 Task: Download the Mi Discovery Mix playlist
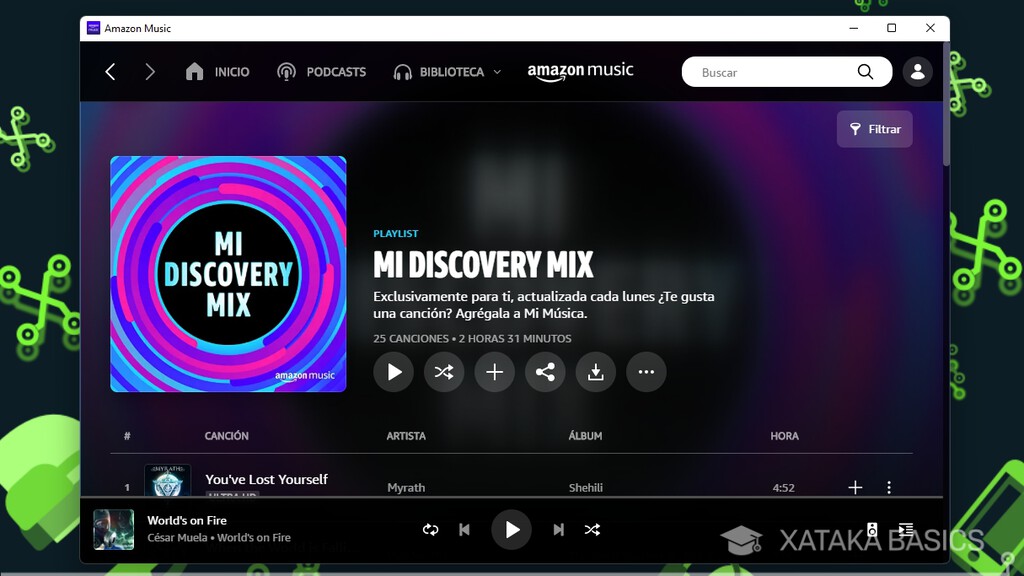click(596, 372)
